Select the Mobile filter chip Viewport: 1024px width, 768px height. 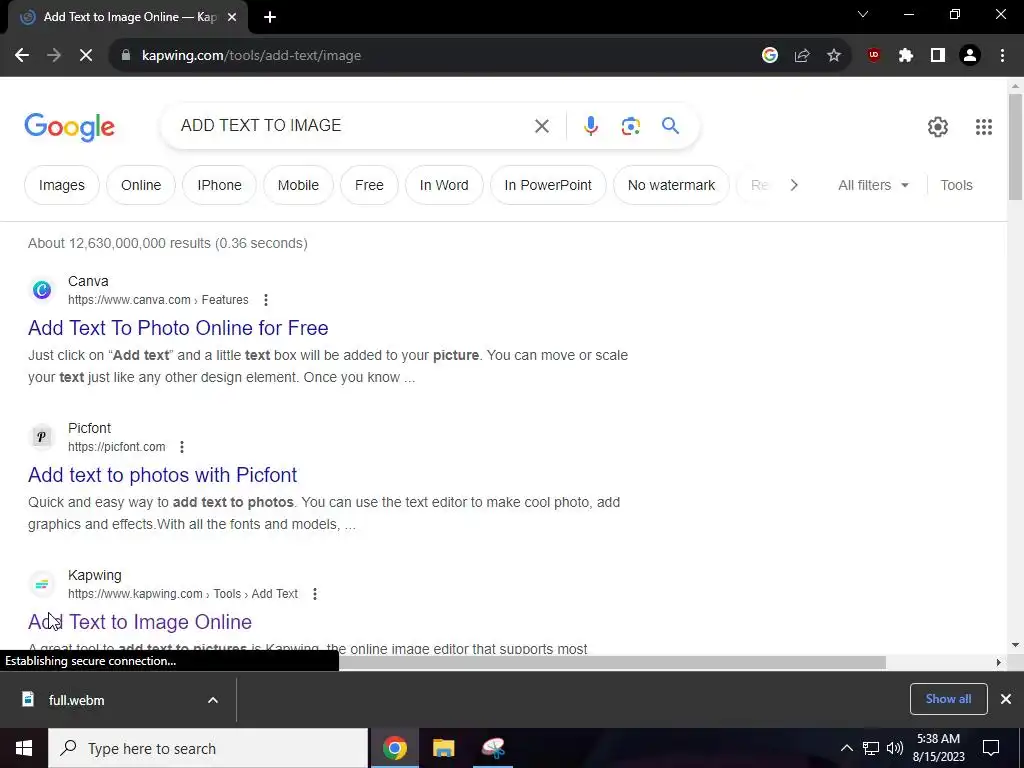(x=298, y=185)
